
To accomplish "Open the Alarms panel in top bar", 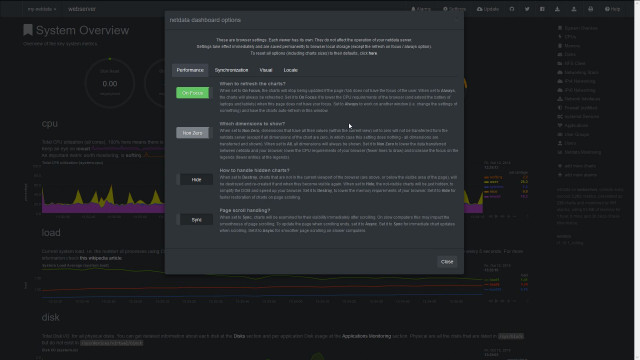I will click(421, 9).
